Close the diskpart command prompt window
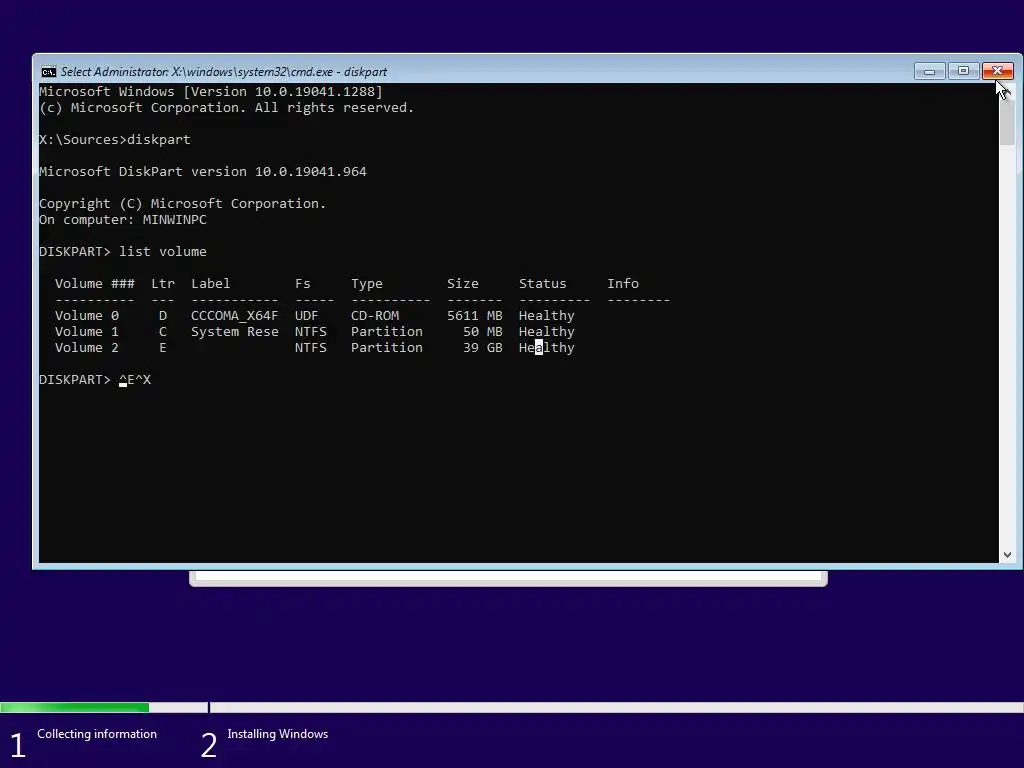 point(997,71)
